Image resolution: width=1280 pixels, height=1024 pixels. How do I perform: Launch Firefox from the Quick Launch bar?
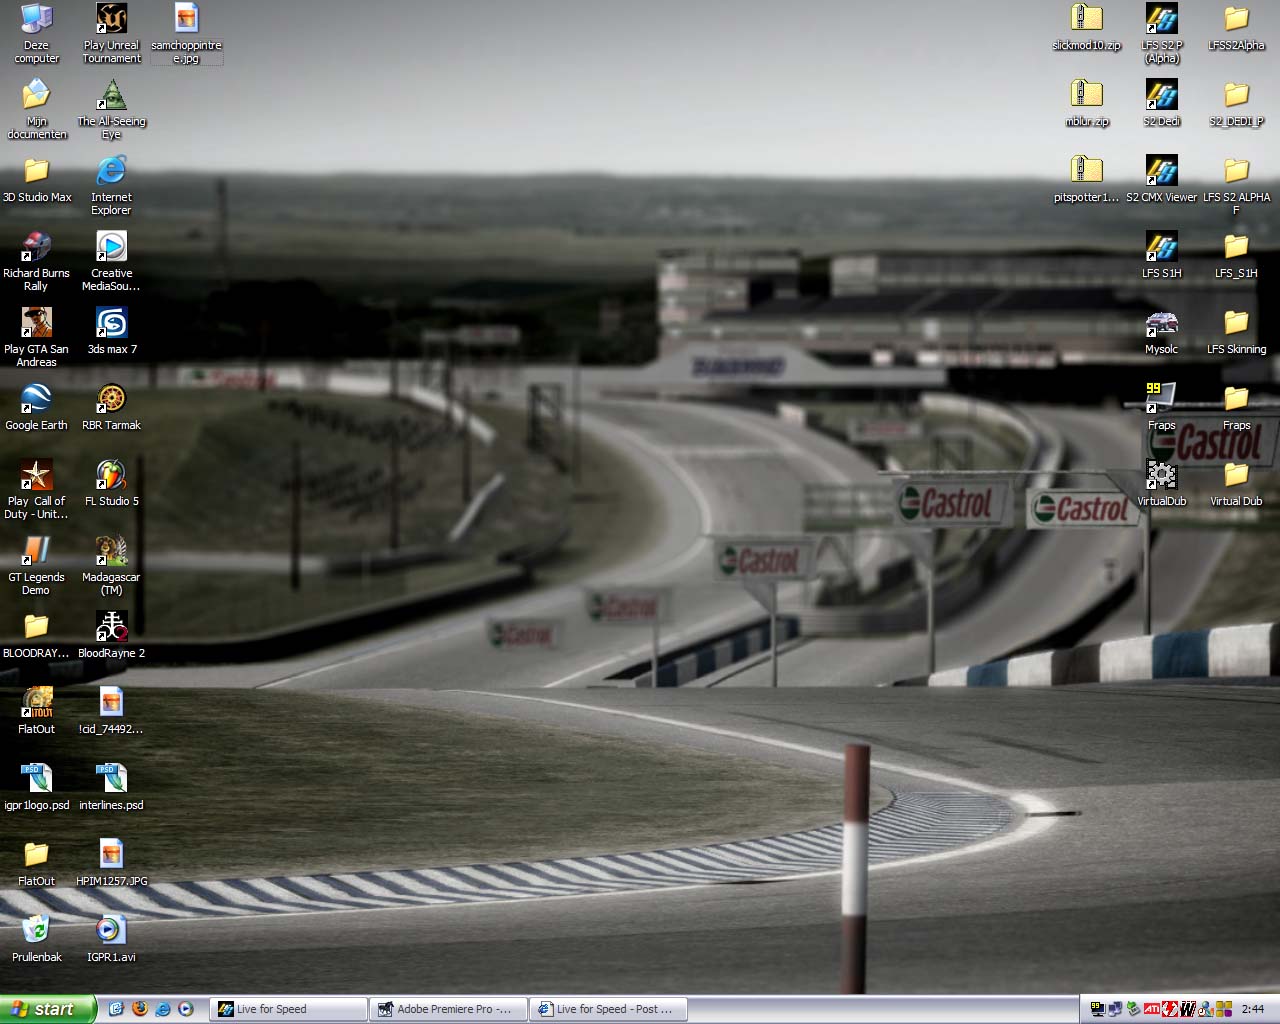click(139, 1009)
